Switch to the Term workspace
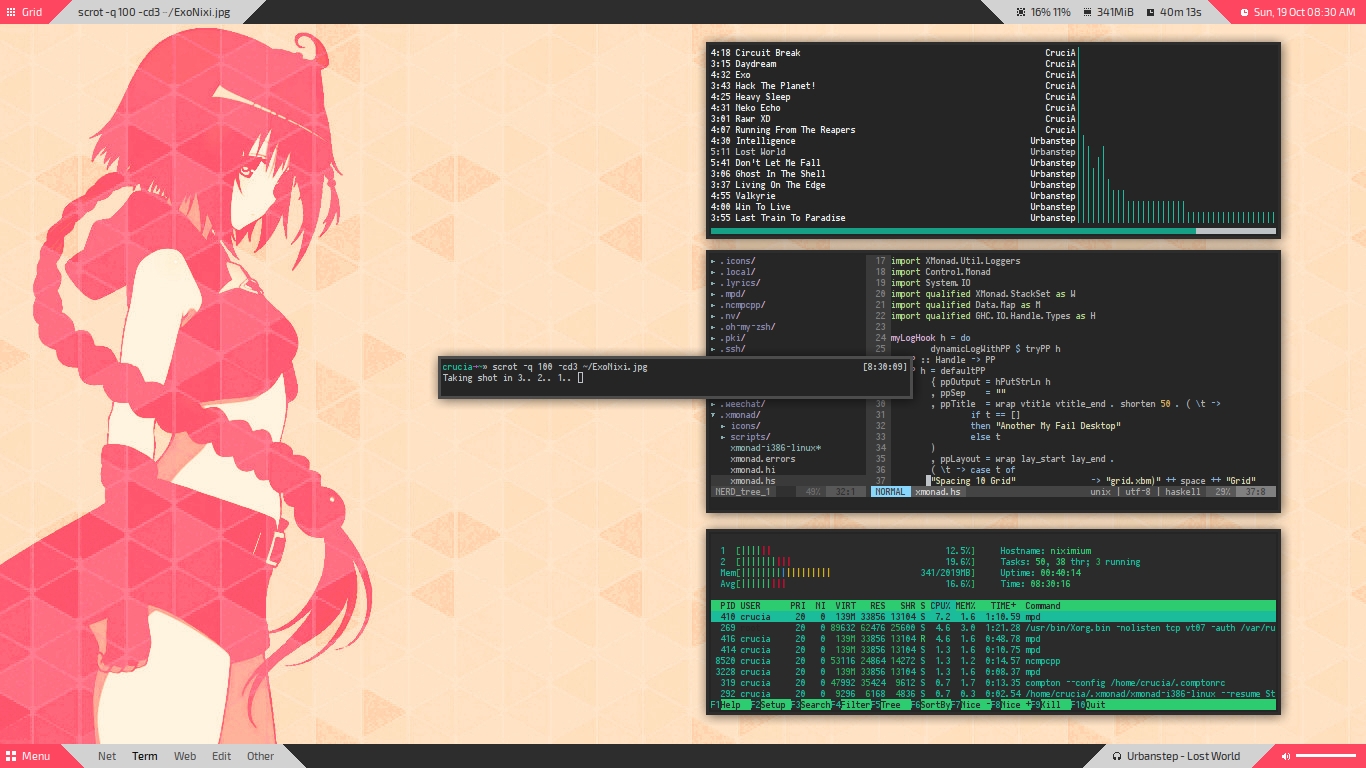Viewport: 1366px width, 768px height. click(145, 756)
